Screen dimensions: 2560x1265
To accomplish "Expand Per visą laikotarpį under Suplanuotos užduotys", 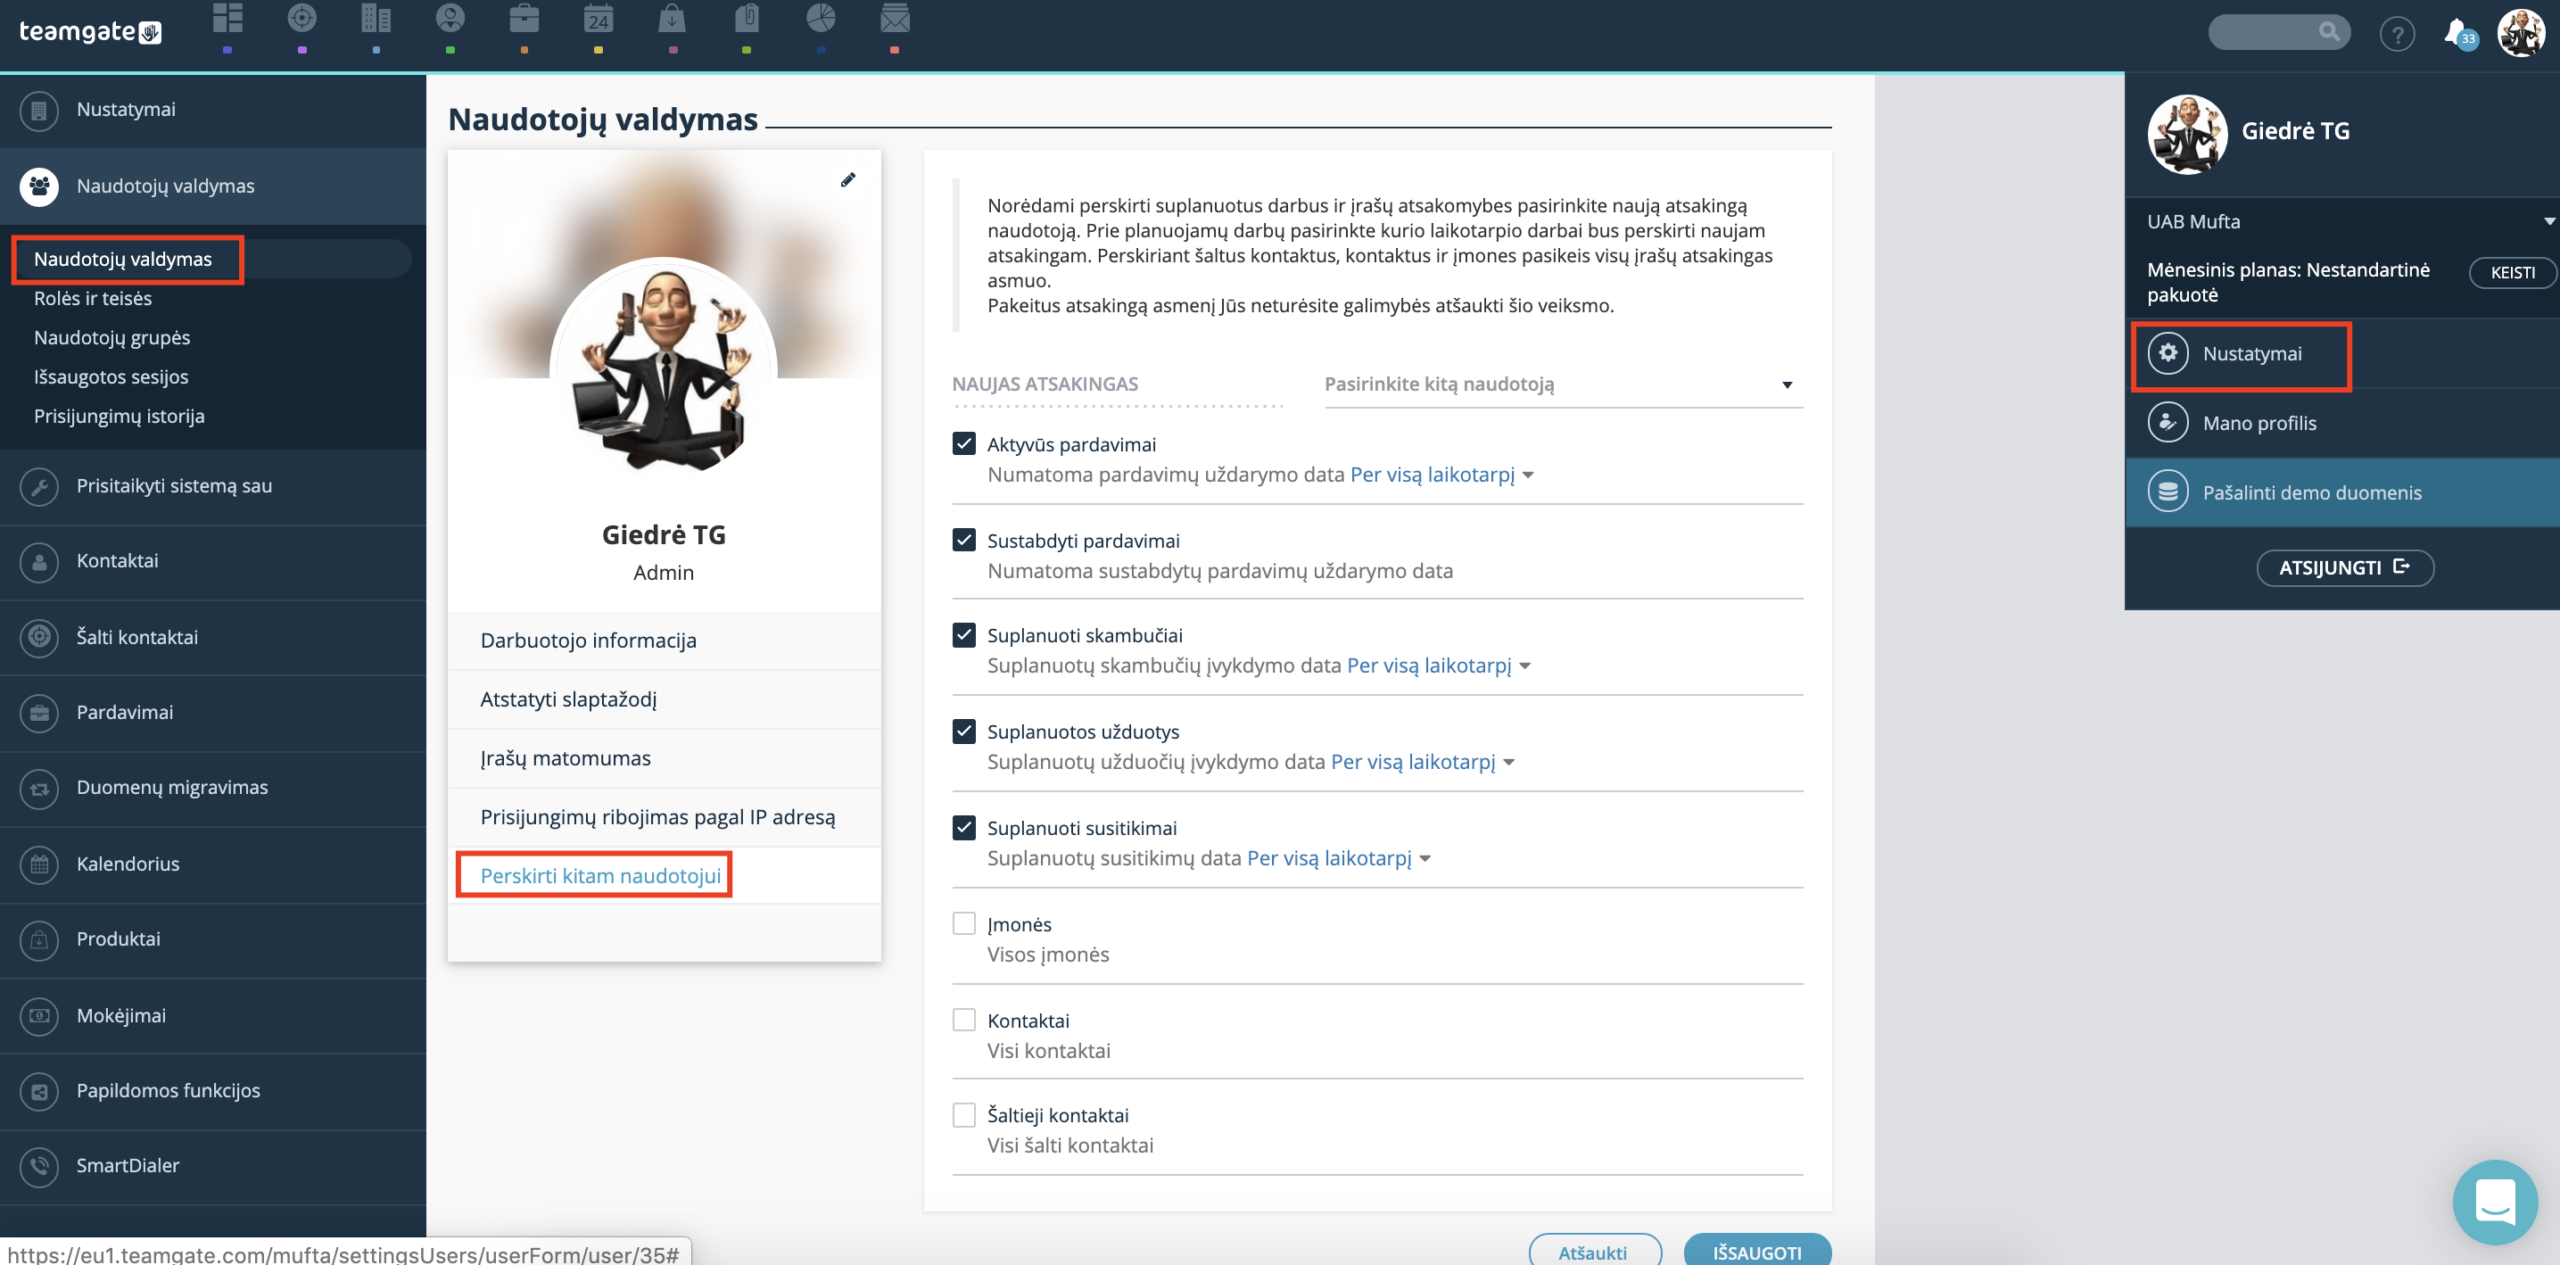I will click(1422, 762).
